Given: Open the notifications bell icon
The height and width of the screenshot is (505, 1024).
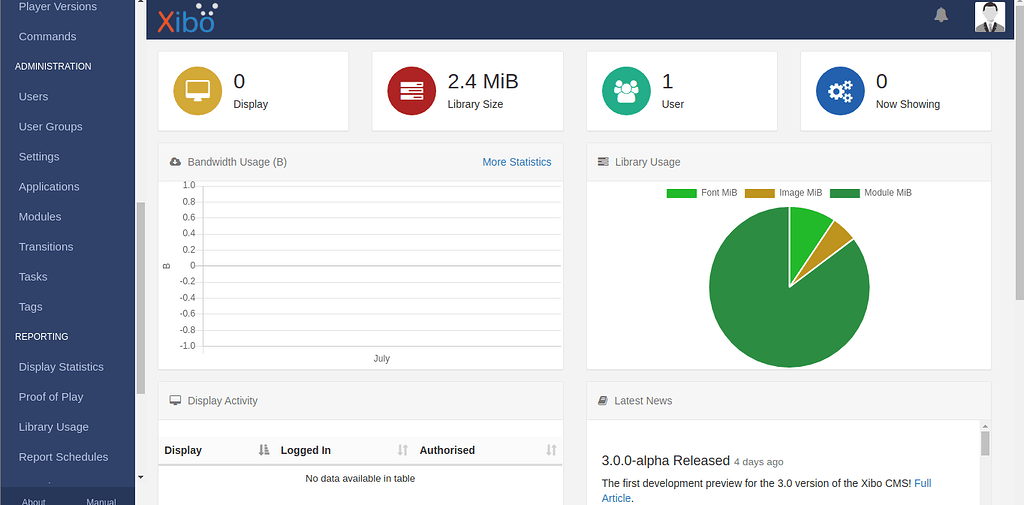Looking at the screenshot, I should click(940, 15).
